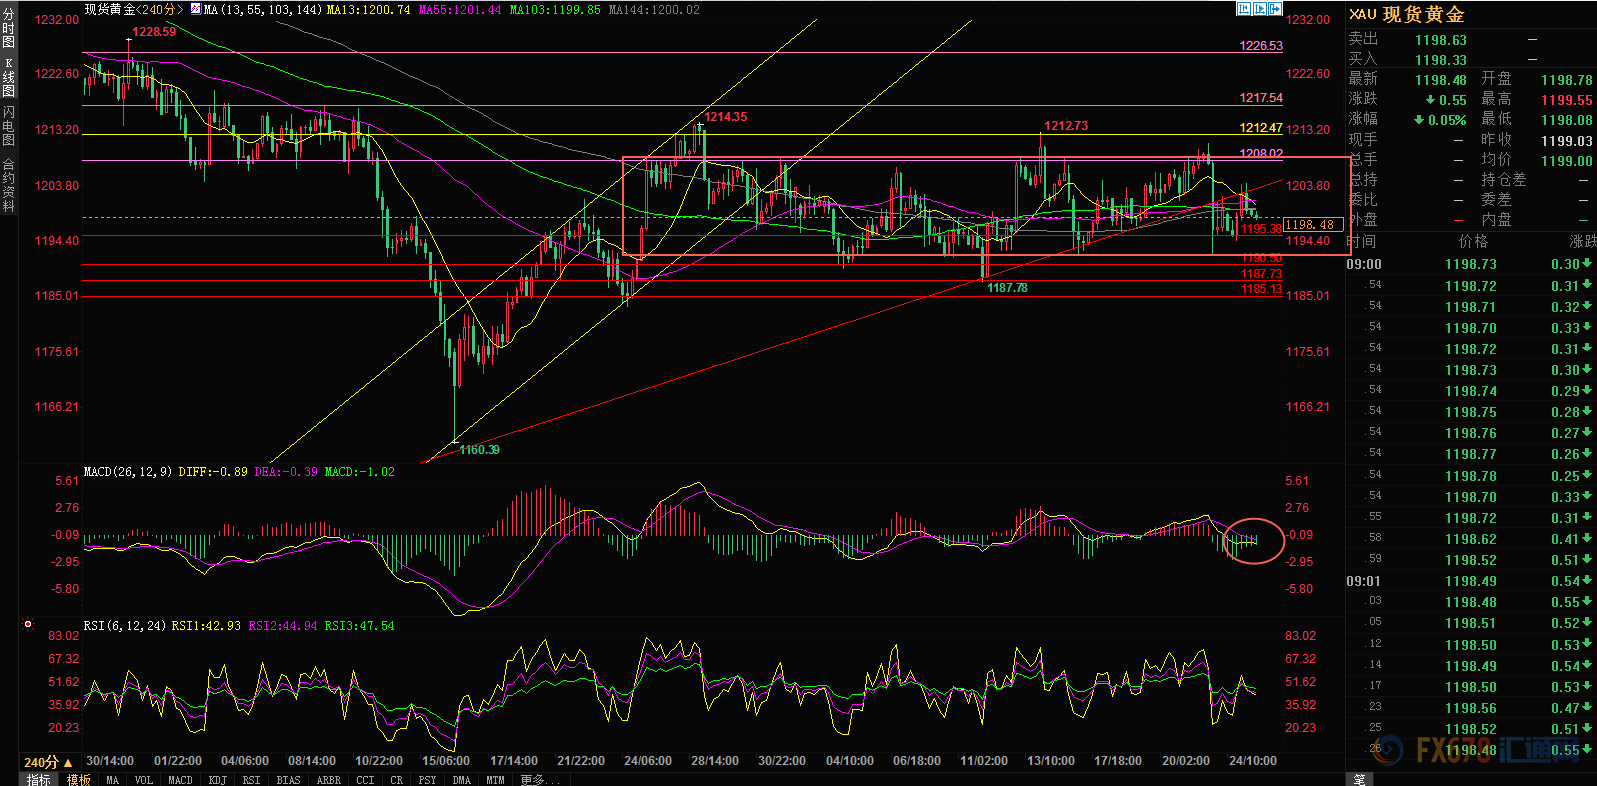Switch to the 分时图 view tab
1597x786 pixels.
(x=9, y=28)
